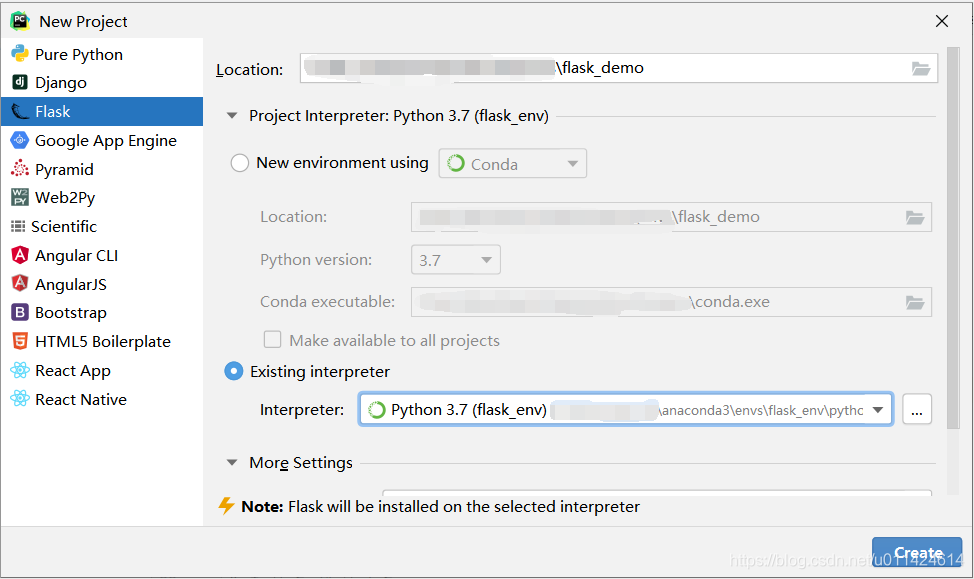Choose React App project type
The height and width of the screenshot is (579, 974).
[x=102, y=370]
